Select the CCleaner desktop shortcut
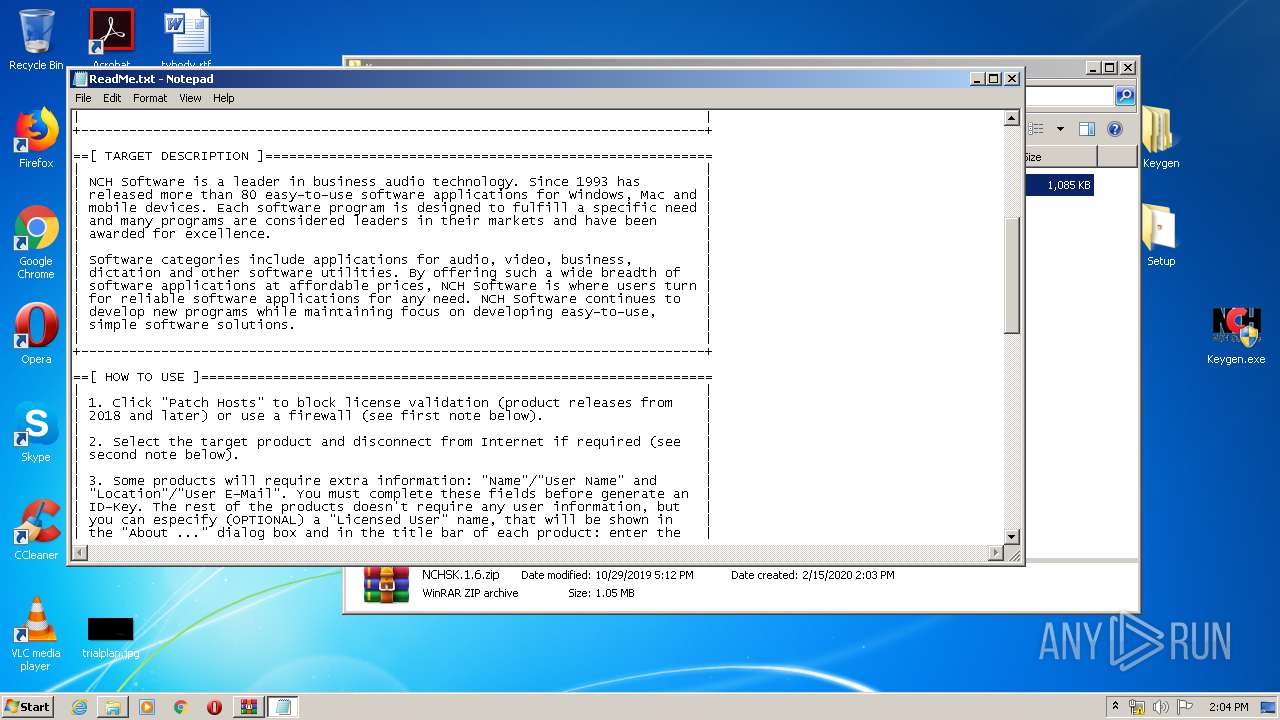Viewport: 1280px width, 720px height. pyautogui.click(x=36, y=530)
